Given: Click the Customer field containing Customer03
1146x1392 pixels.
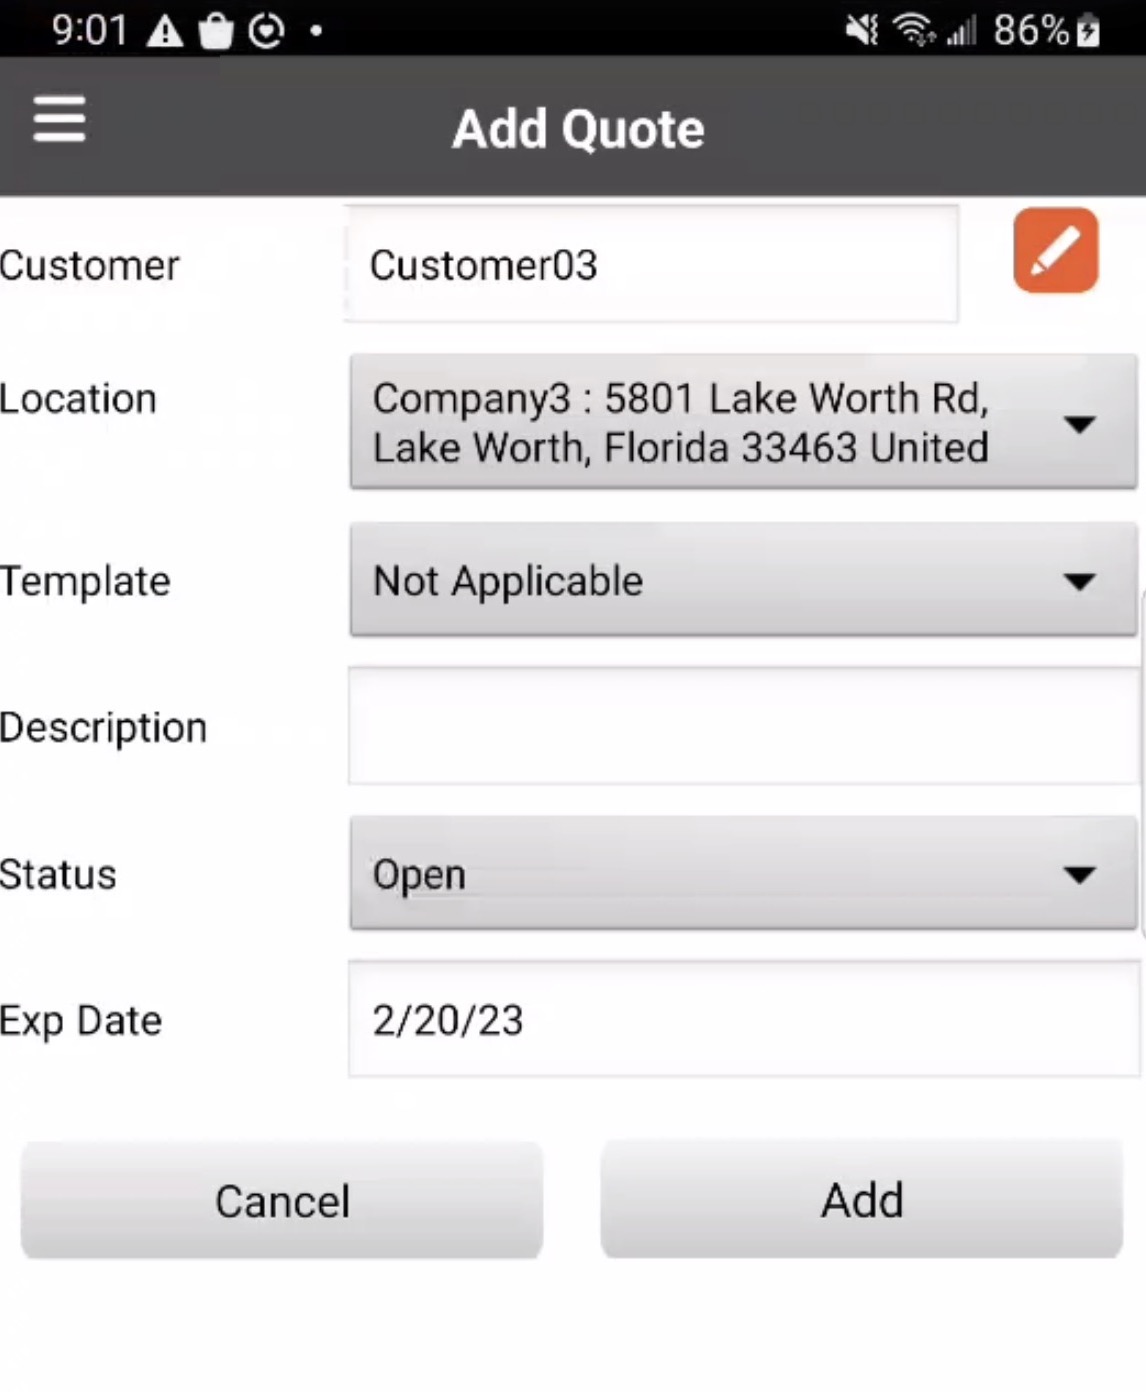Looking at the screenshot, I should click(x=651, y=265).
